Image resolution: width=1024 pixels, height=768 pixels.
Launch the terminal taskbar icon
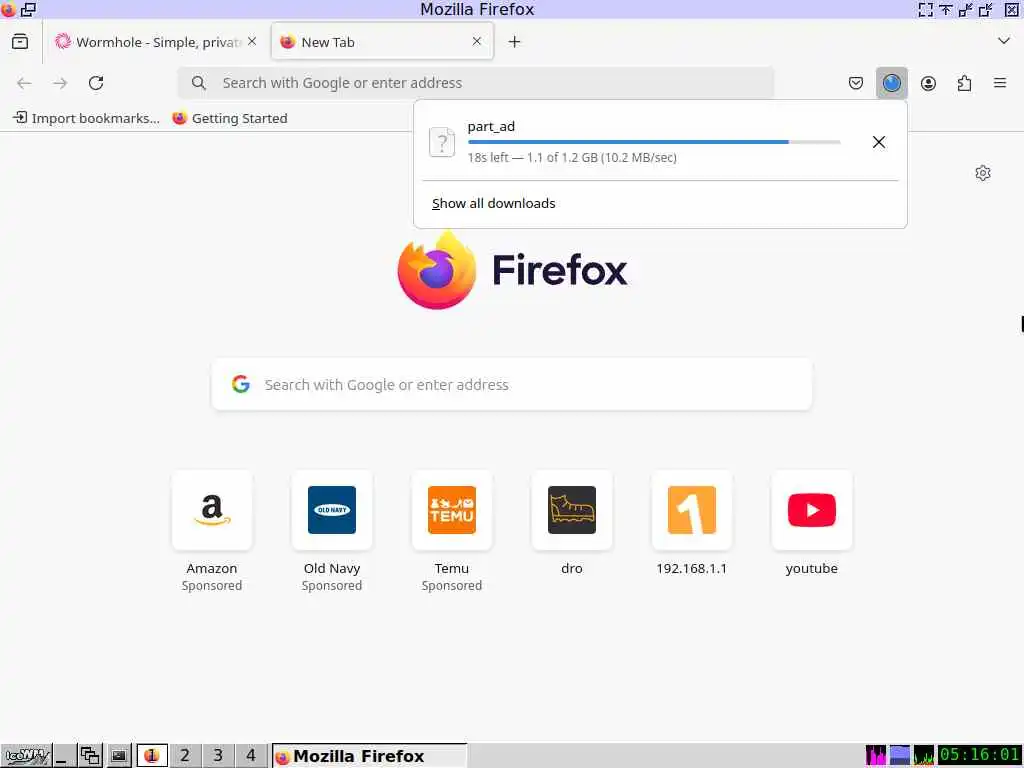tap(118, 756)
